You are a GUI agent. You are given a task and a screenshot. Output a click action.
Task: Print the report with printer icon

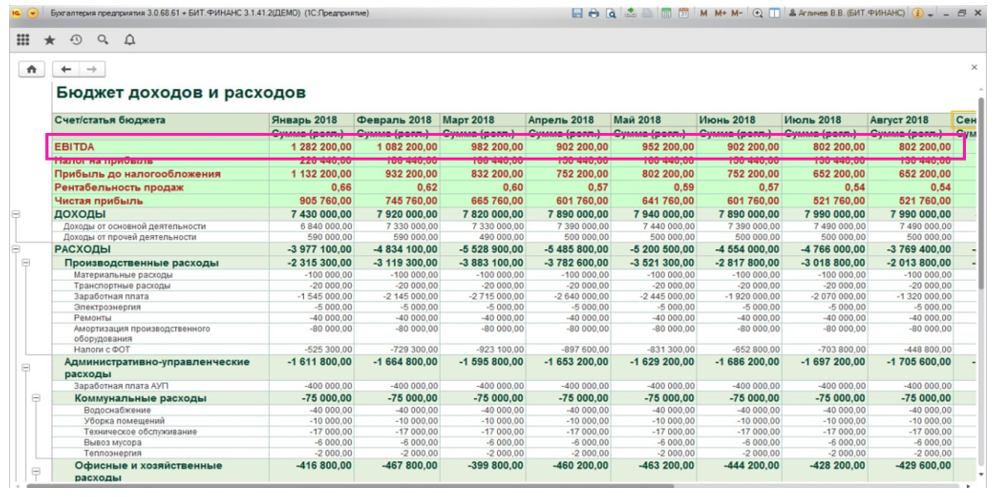coord(592,11)
